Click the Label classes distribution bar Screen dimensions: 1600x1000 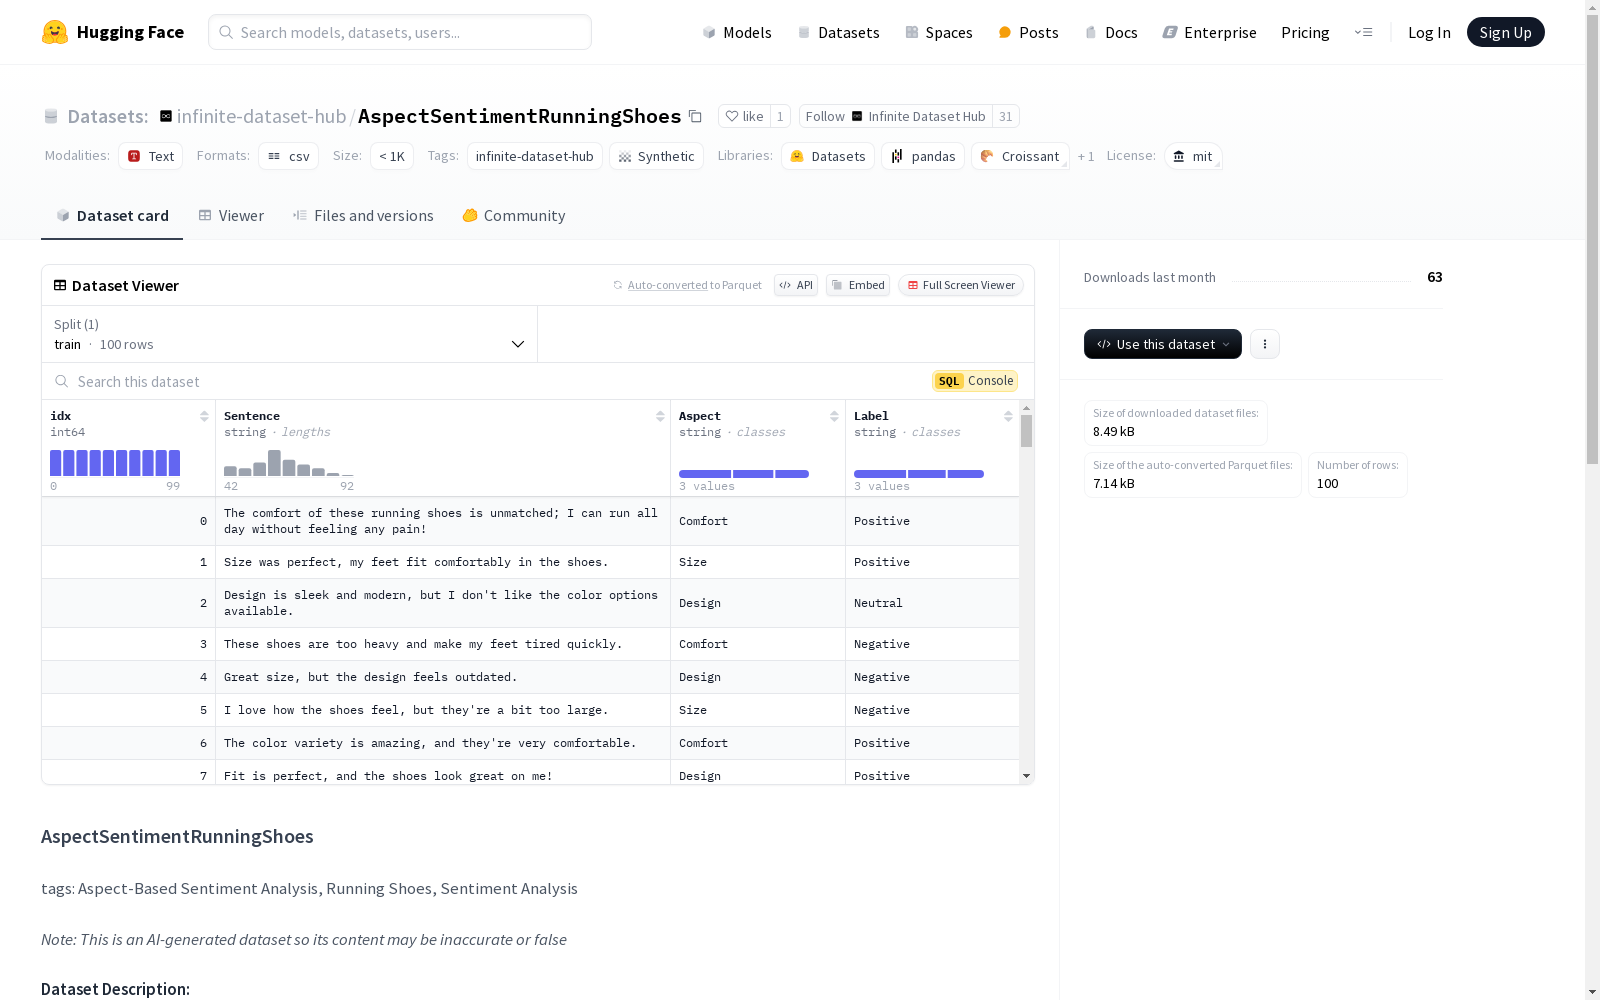[919, 474]
